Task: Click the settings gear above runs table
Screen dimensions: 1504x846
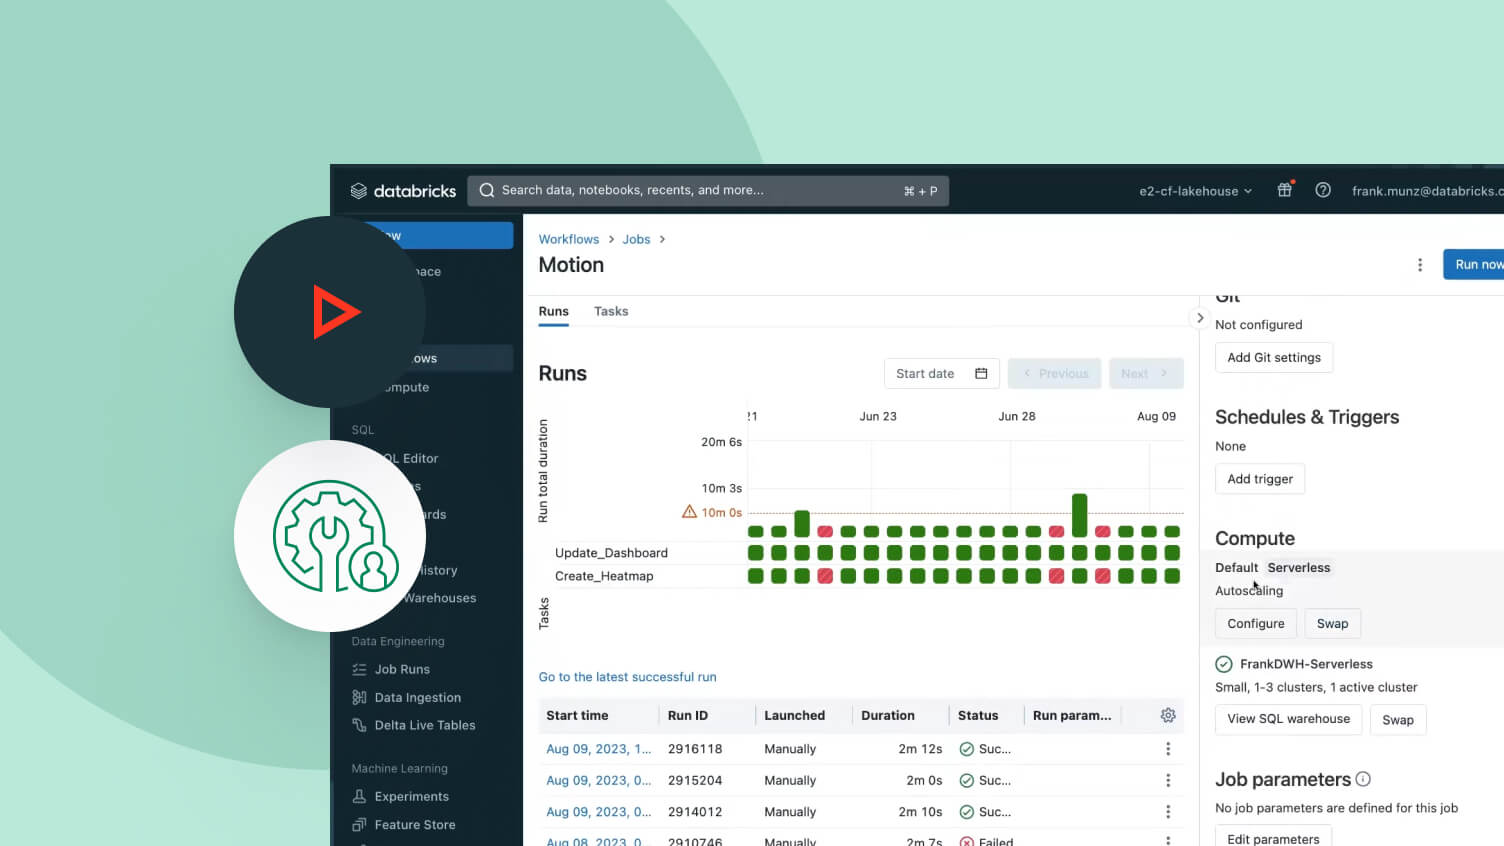Action: click(1168, 715)
